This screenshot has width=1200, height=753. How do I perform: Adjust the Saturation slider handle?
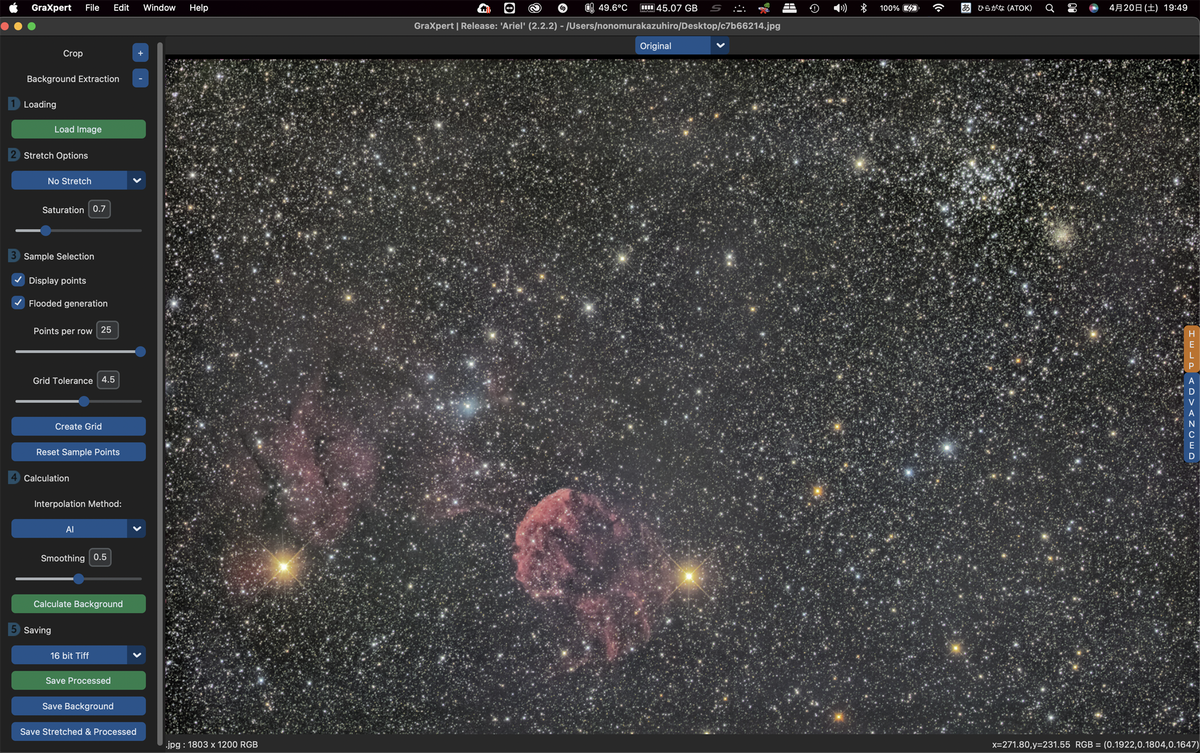[45, 231]
